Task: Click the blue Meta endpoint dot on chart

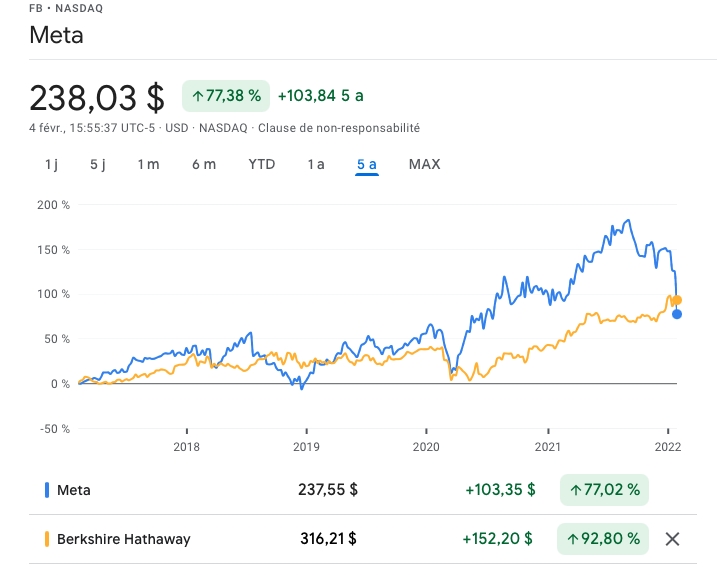Action: point(677,314)
